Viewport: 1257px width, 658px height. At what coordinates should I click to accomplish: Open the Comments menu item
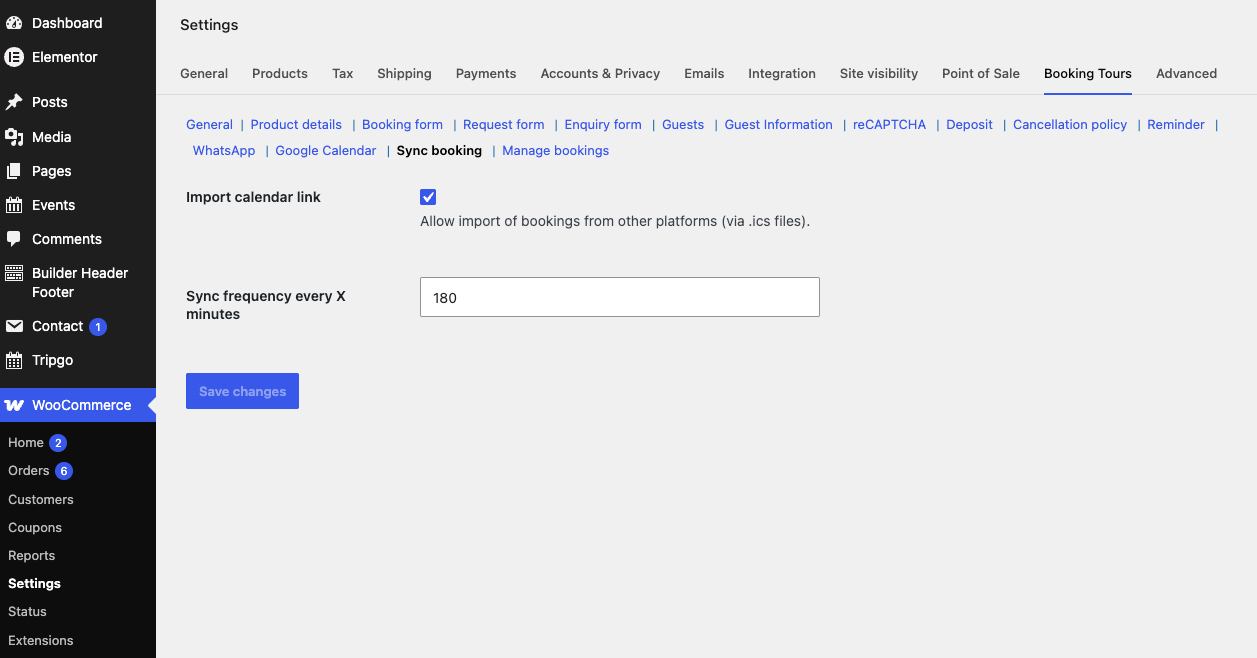67,239
